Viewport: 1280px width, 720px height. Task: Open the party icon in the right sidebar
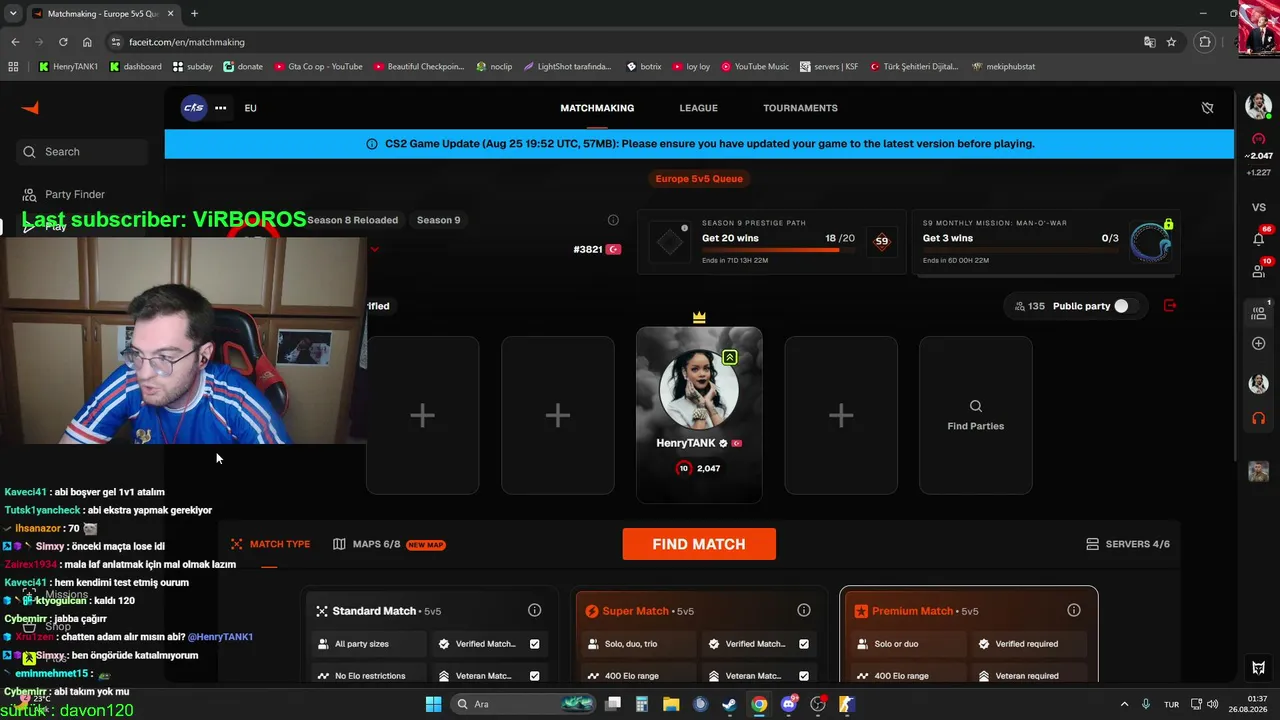click(1259, 313)
